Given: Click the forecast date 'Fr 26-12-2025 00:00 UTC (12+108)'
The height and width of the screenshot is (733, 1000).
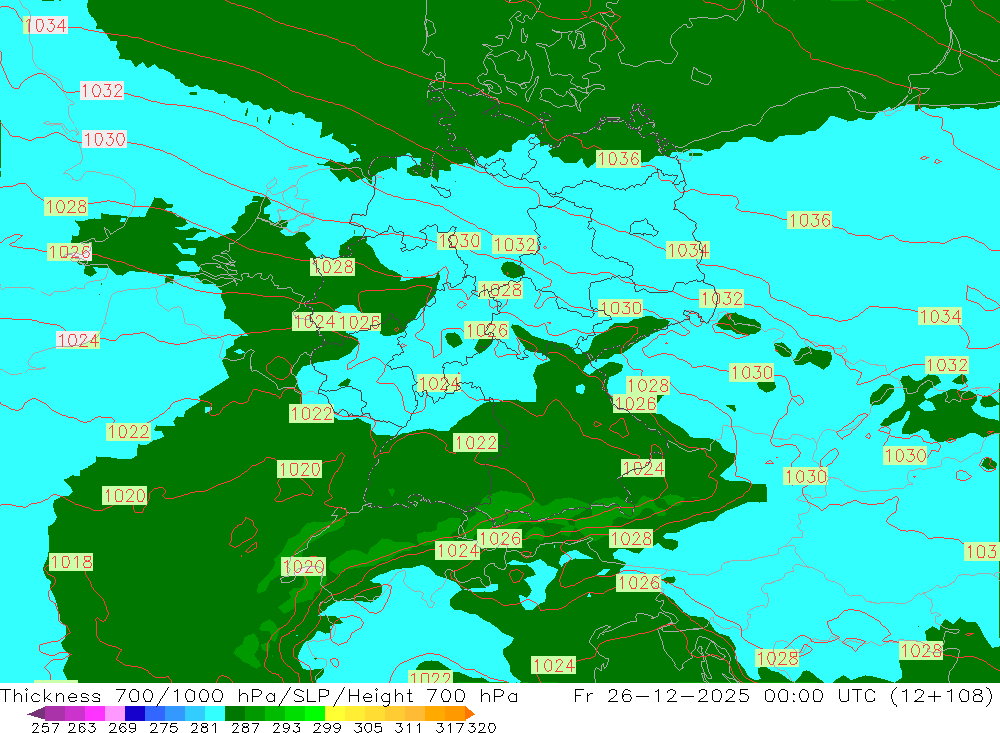Looking at the screenshot, I should 783,695.
